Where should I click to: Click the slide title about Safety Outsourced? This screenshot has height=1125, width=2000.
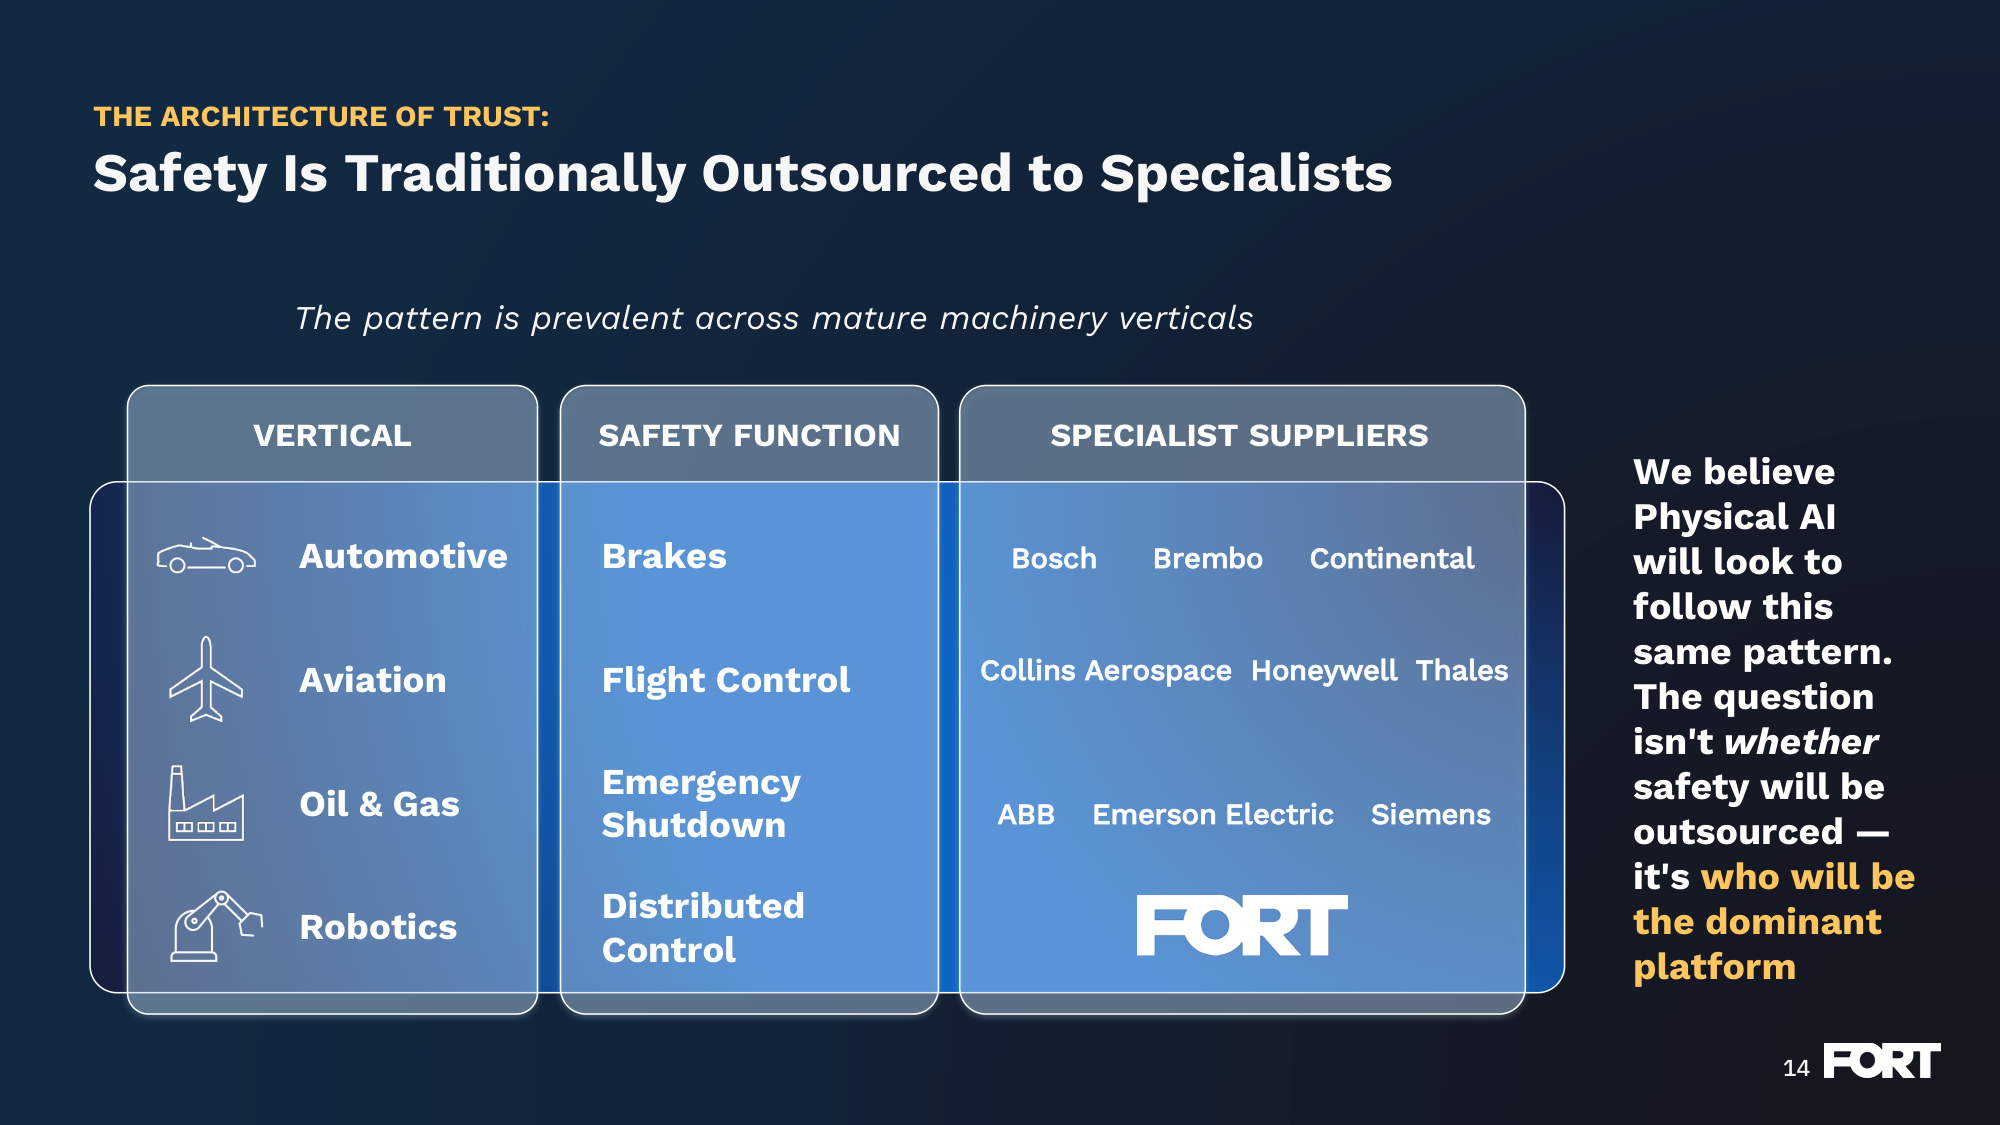pos(743,173)
